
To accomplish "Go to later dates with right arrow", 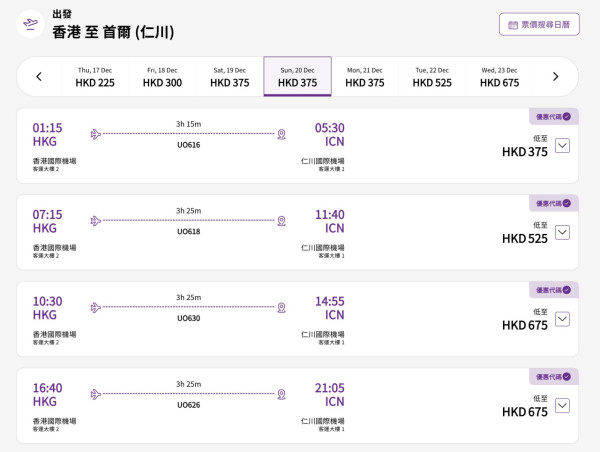I will 556,77.
